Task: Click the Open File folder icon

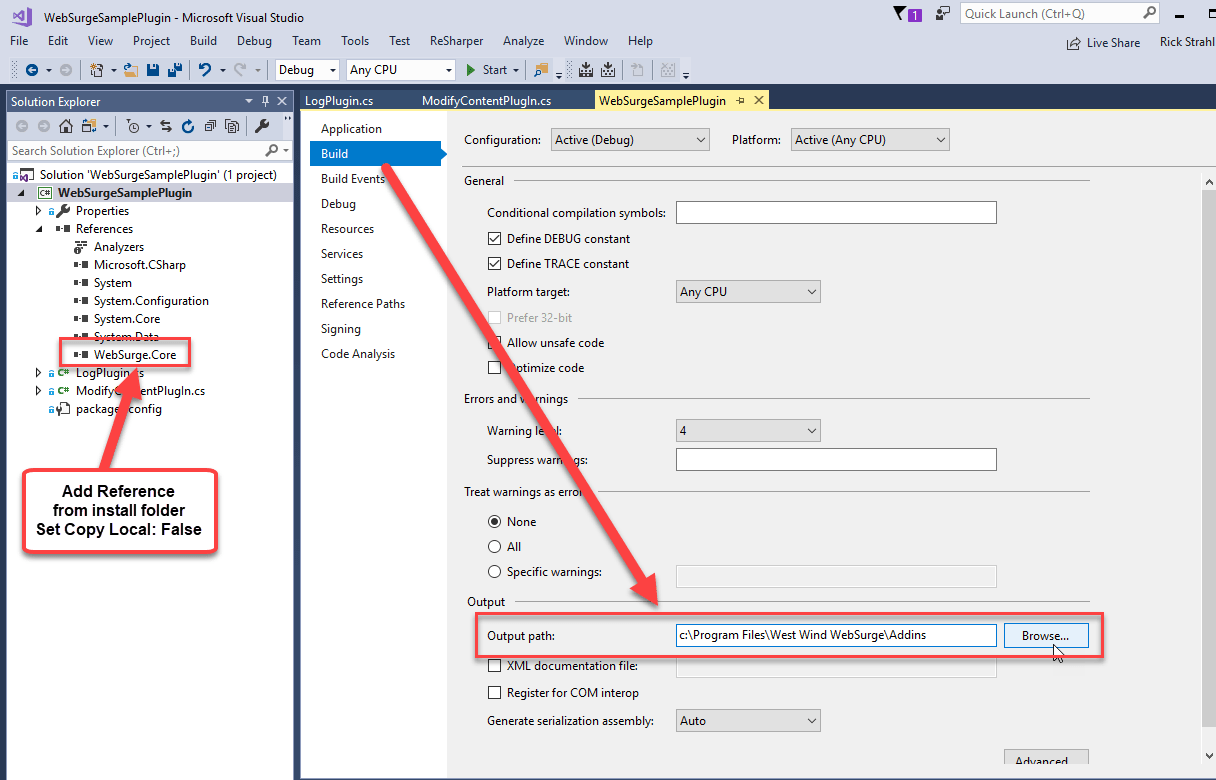Action: [x=133, y=70]
